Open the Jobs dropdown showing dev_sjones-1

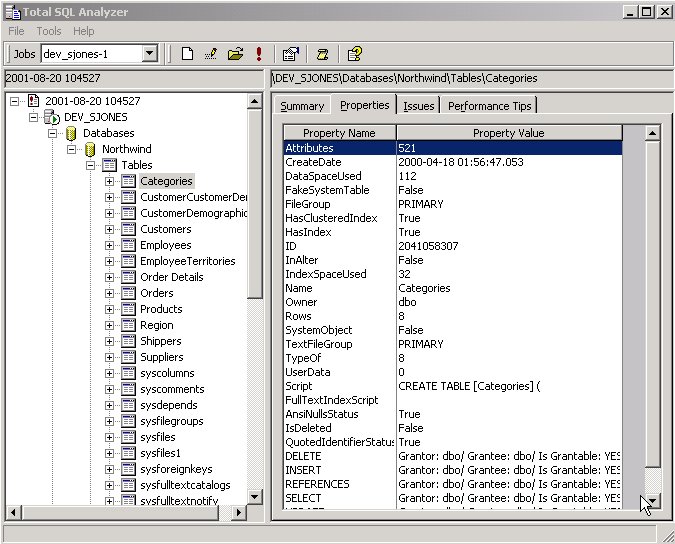(149, 54)
